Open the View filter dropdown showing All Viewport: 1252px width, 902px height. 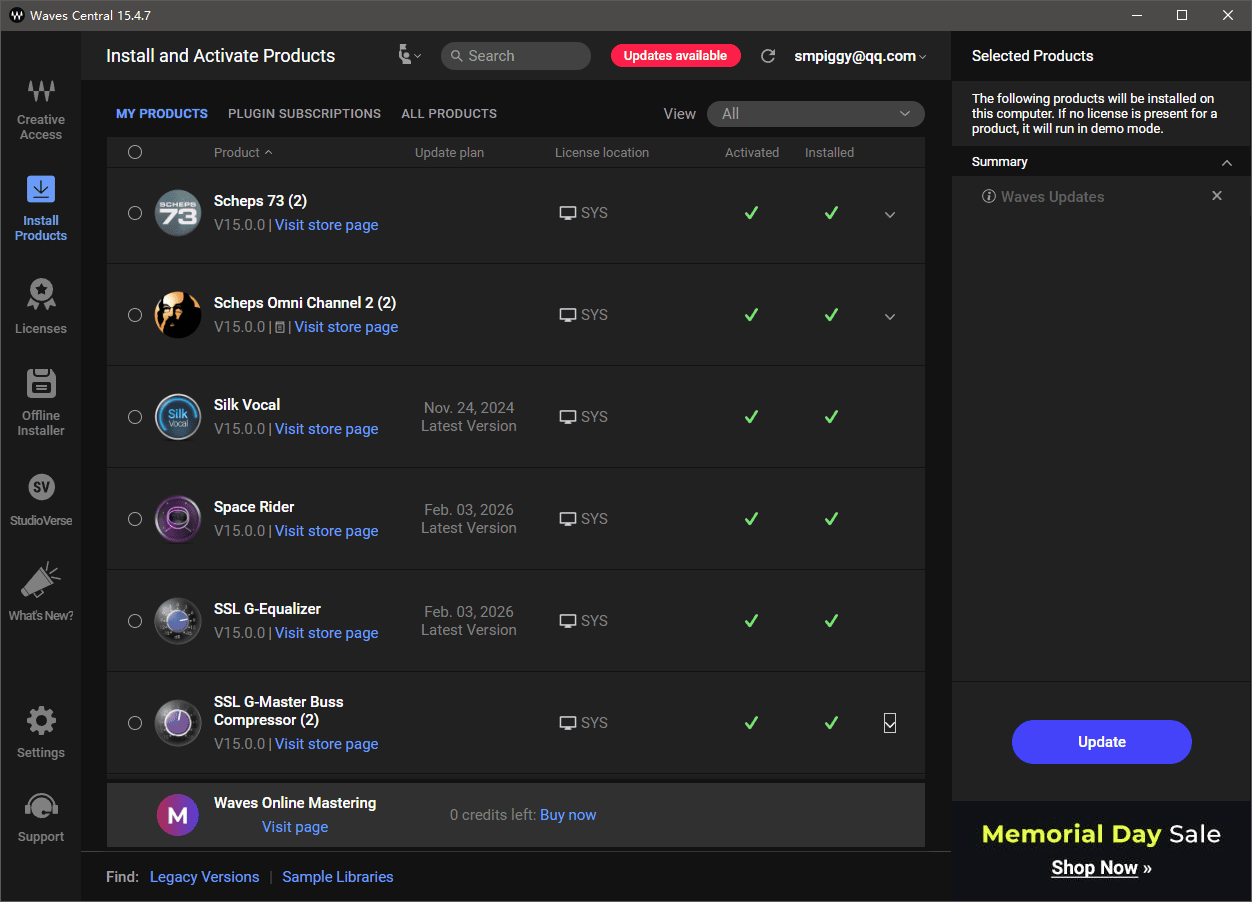click(x=816, y=114)
